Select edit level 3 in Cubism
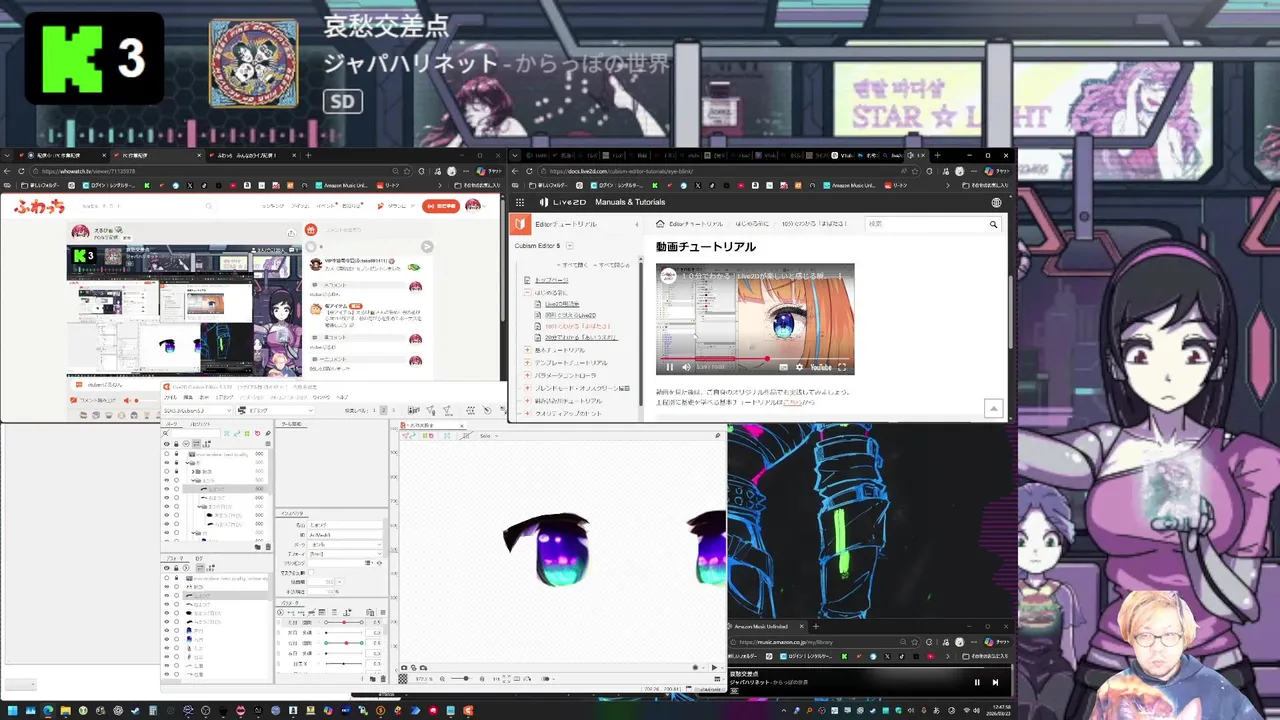This screenshot has width=1280, height=720. 393,410
